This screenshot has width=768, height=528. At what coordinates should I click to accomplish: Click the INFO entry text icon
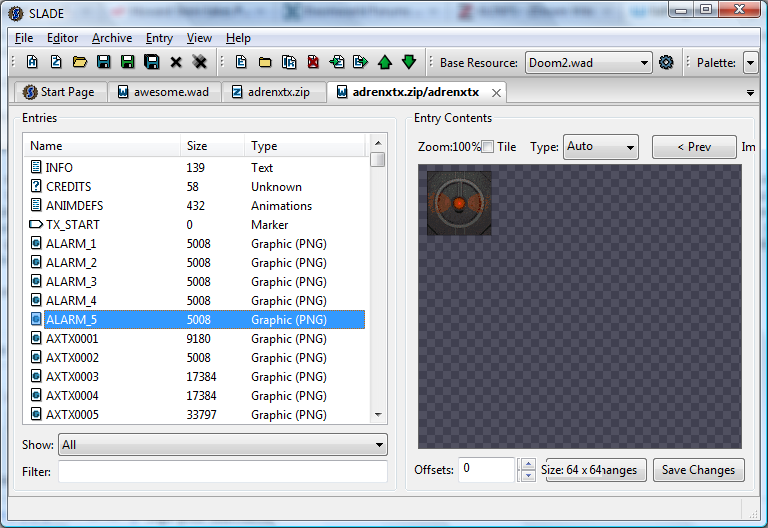point(36,167)
